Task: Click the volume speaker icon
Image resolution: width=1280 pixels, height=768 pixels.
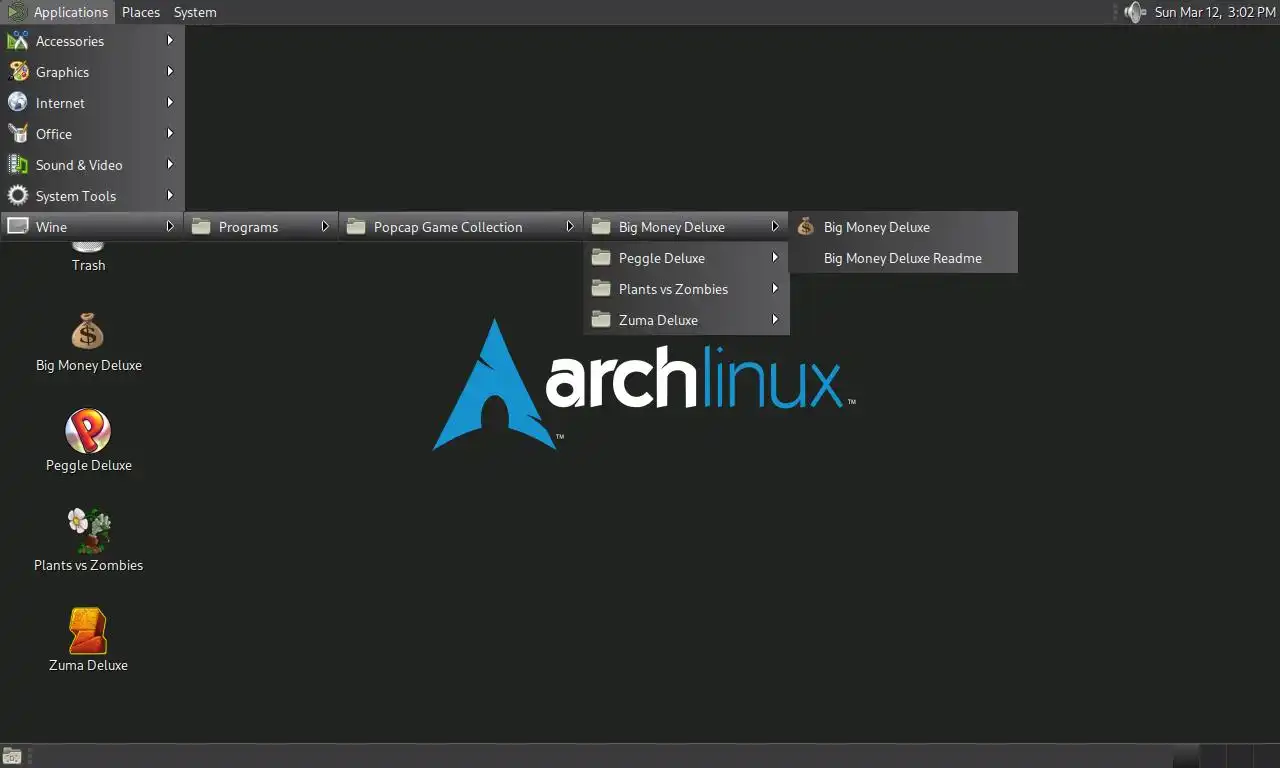Action: pyautogui.click(x=1134, y=12)
